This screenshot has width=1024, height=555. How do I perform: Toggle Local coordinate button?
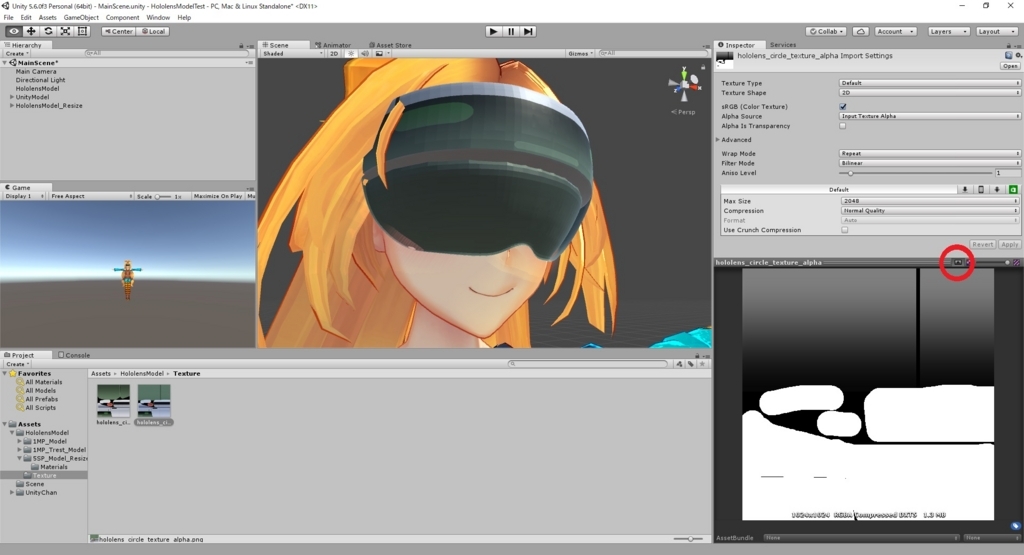pos(153,31)
